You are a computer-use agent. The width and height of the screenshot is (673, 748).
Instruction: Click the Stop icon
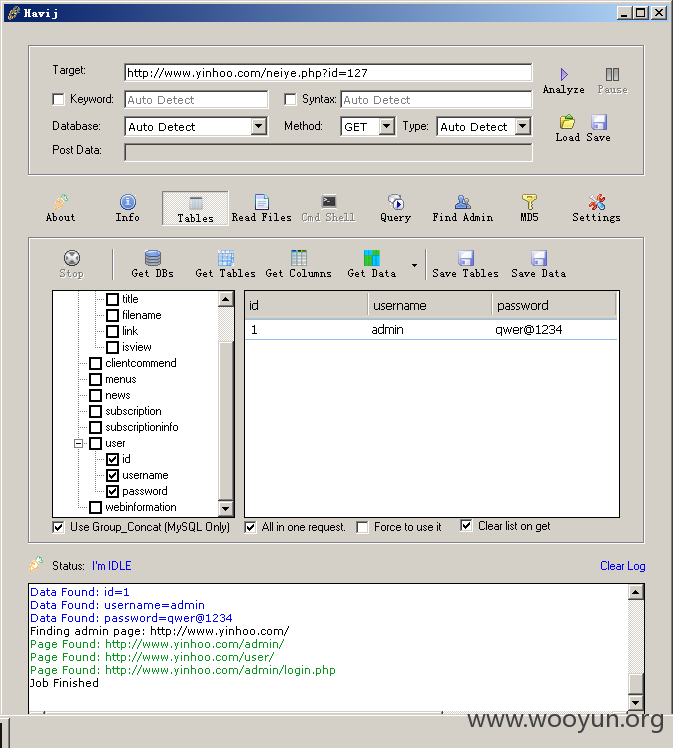click(72, 258)
